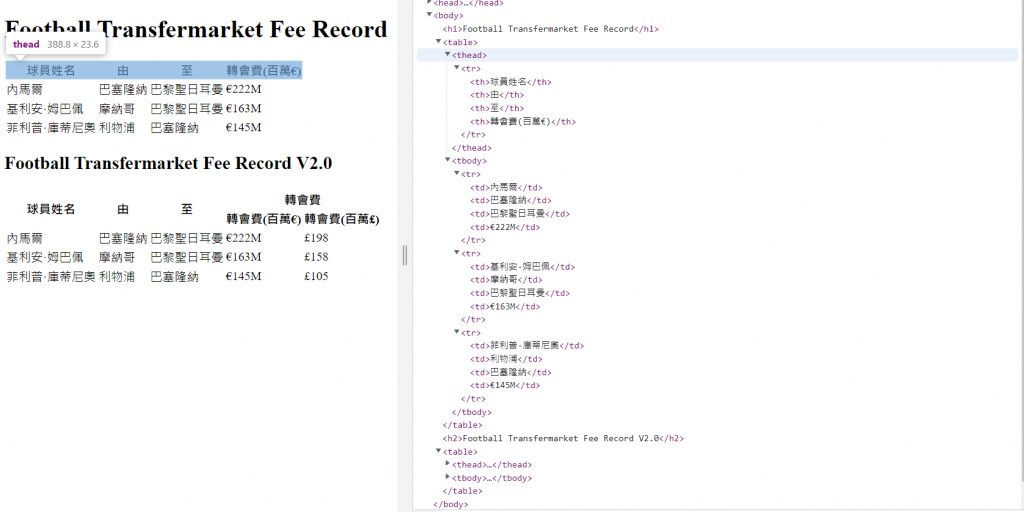
Task: Collapse the second table node arrow
Action: (x=439, y=451)
